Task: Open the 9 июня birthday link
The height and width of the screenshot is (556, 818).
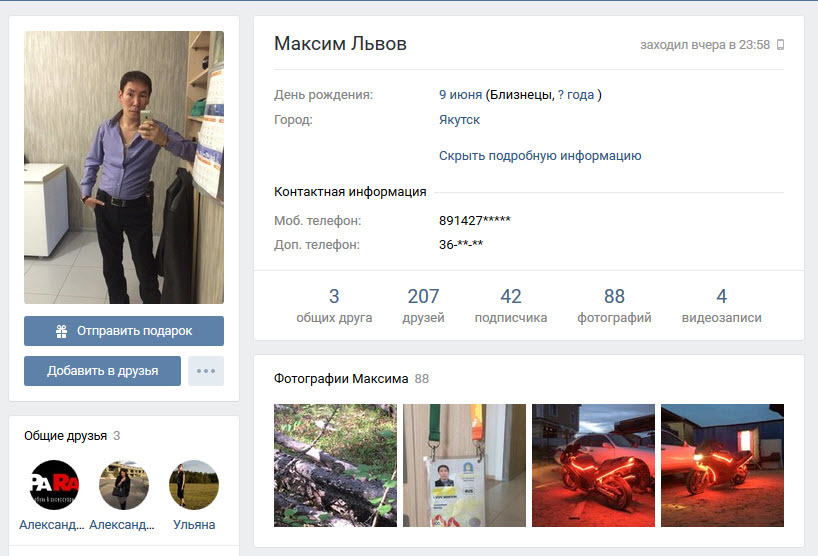Action: (x=460, y=94)
